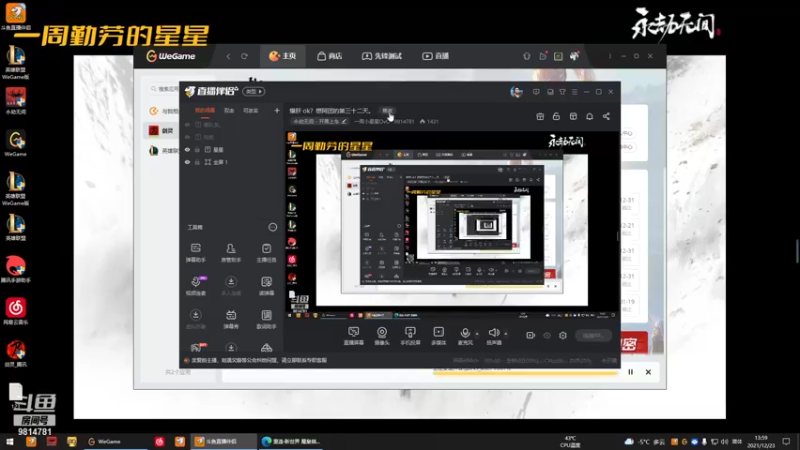This screenshot has height=450, width=800.
Task: Click the WeGame refresh arrow icon
Action: click(244, 56)
